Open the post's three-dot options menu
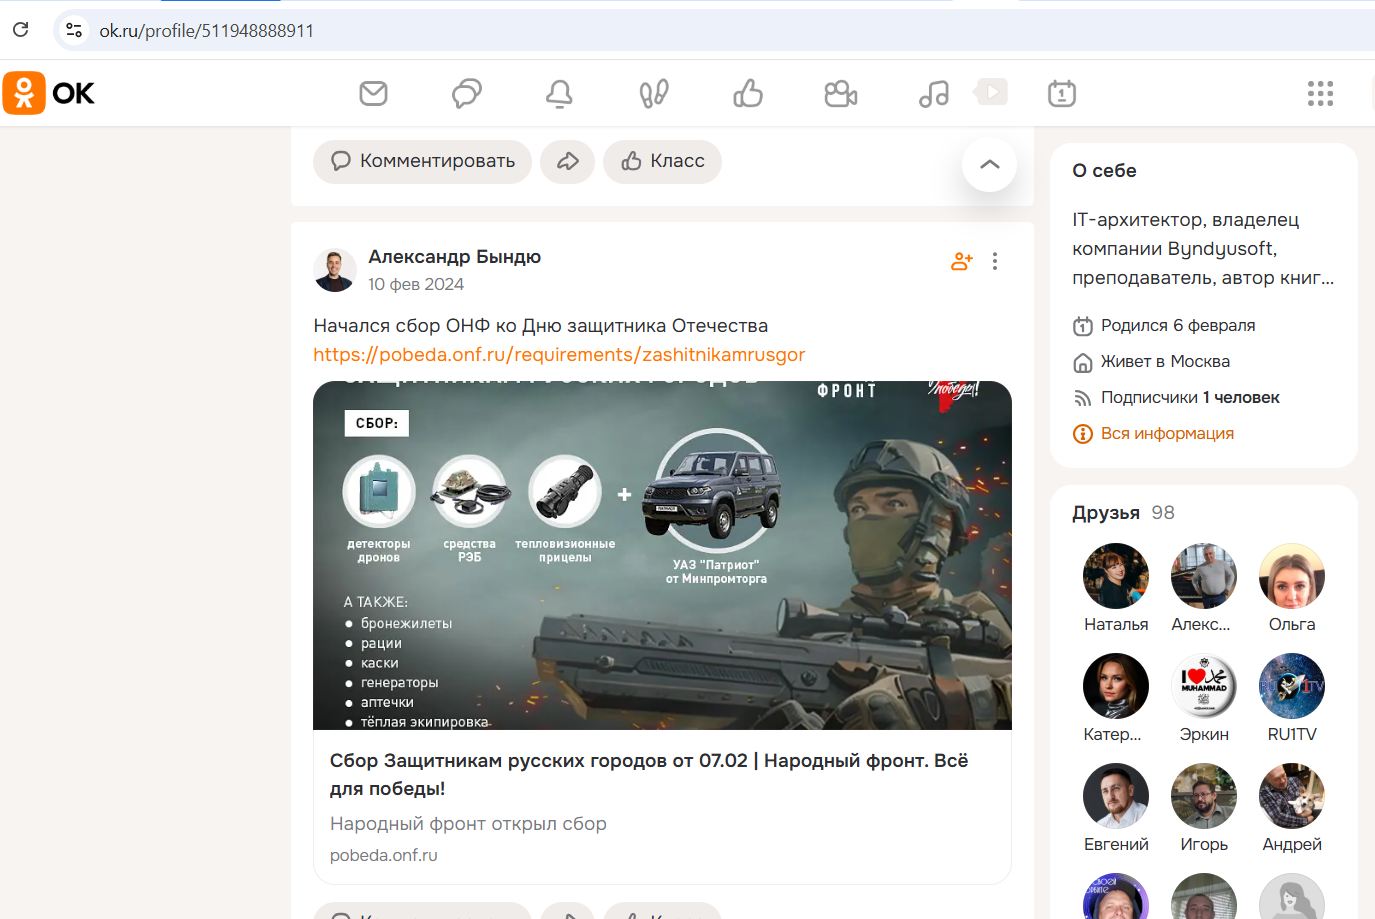 995,261
